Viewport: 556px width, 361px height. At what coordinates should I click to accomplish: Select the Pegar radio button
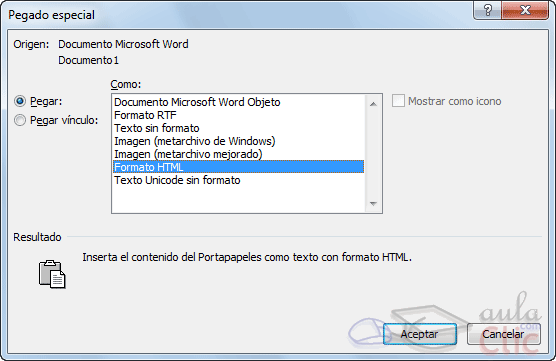[x=20, y=101]
